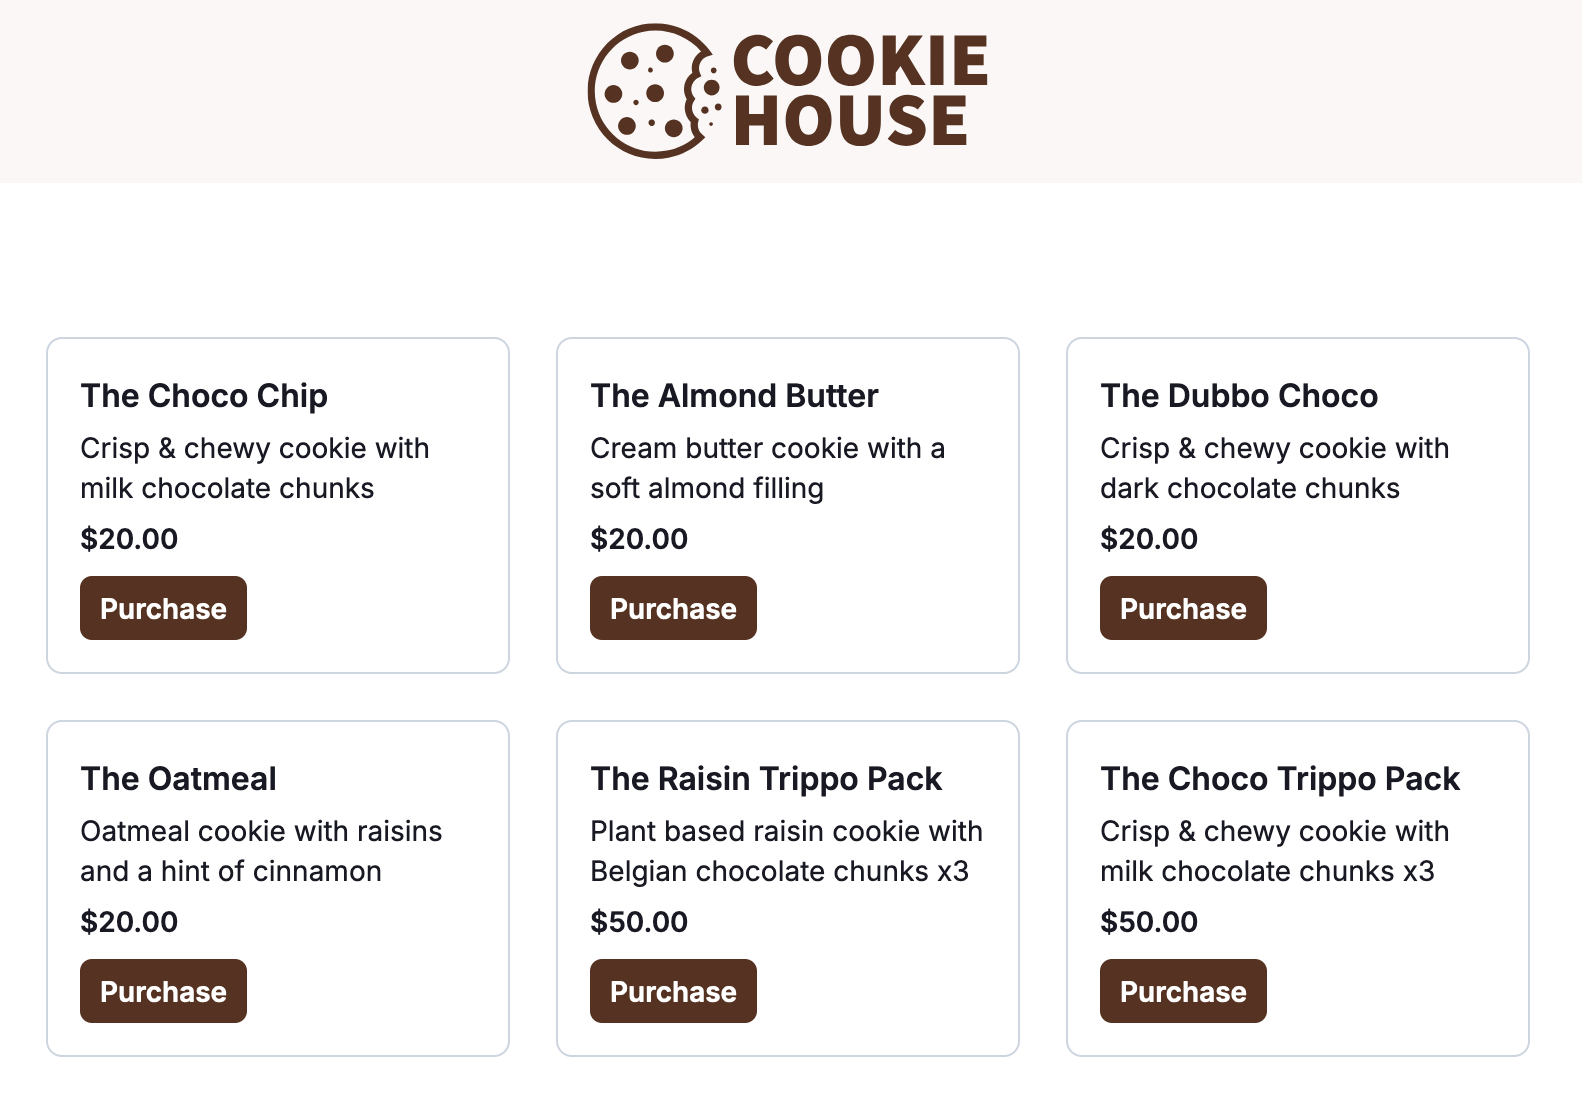Click The Oatmeal title
Image resolution: width=1582 pixels, height=1108 pixels.
(x=178, y=779)
